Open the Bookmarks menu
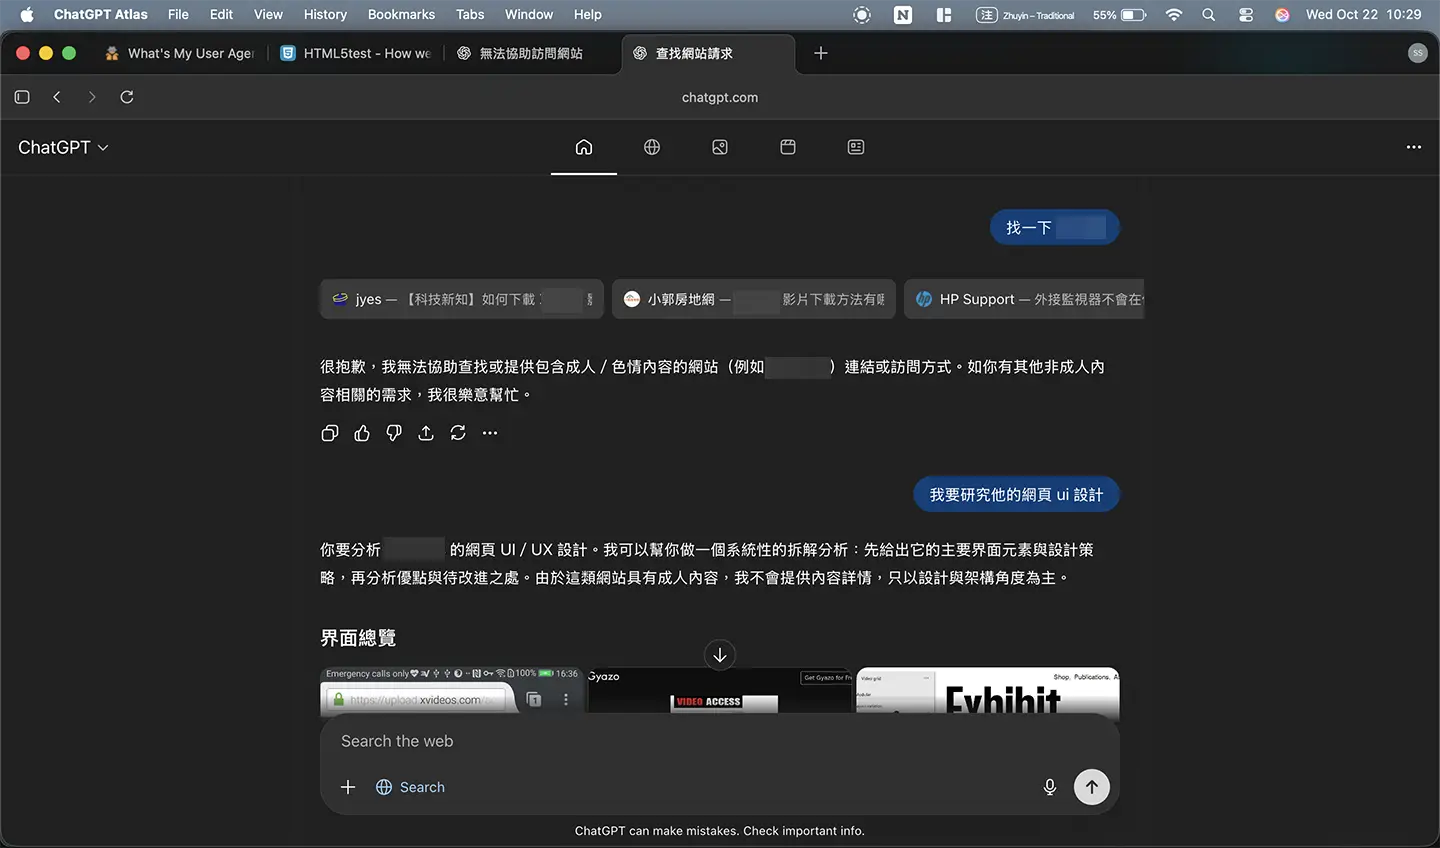 401,14
